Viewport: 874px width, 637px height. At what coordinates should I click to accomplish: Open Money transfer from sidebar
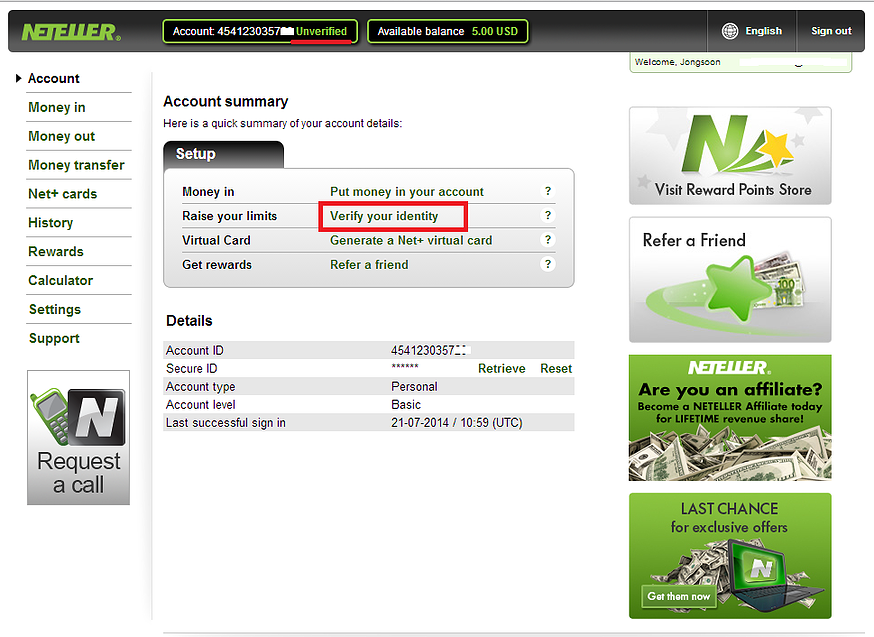point(76,166)
